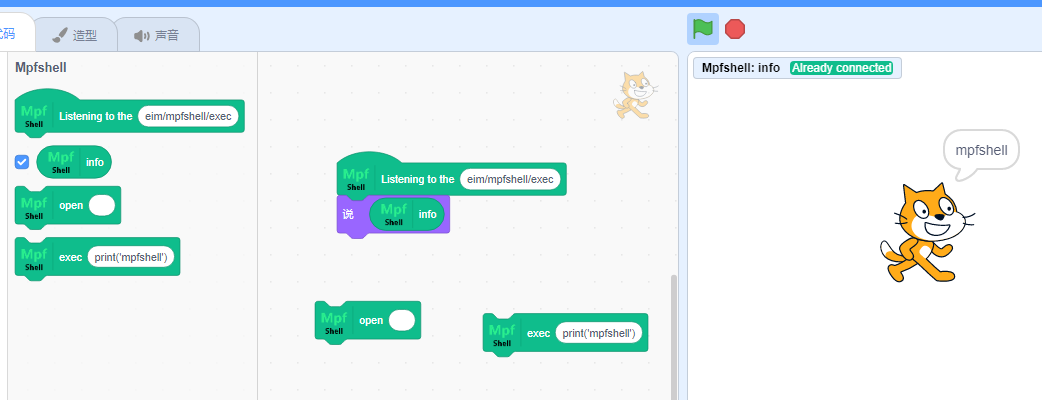Image resolution: width=1042 pixels, height=400 pixels.
Task: Edit print('mpfshell') field in workspace exec block
Action: click(599, 333)
